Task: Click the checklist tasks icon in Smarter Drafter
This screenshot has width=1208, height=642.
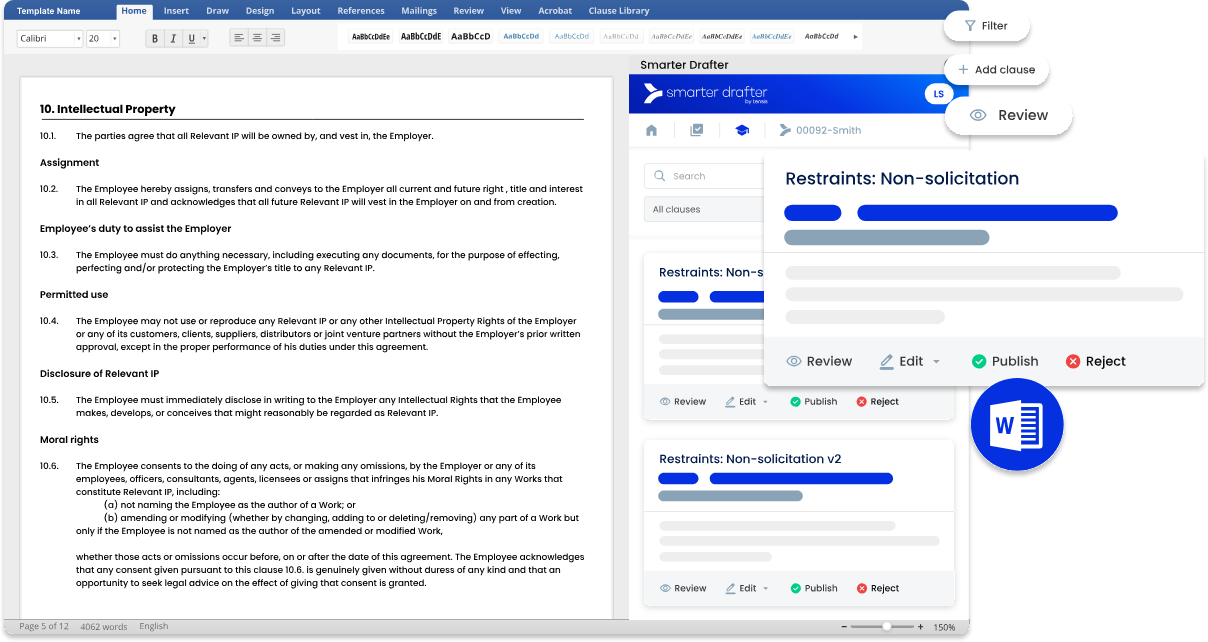Action: pyautogui.click(x=696, y=130)
